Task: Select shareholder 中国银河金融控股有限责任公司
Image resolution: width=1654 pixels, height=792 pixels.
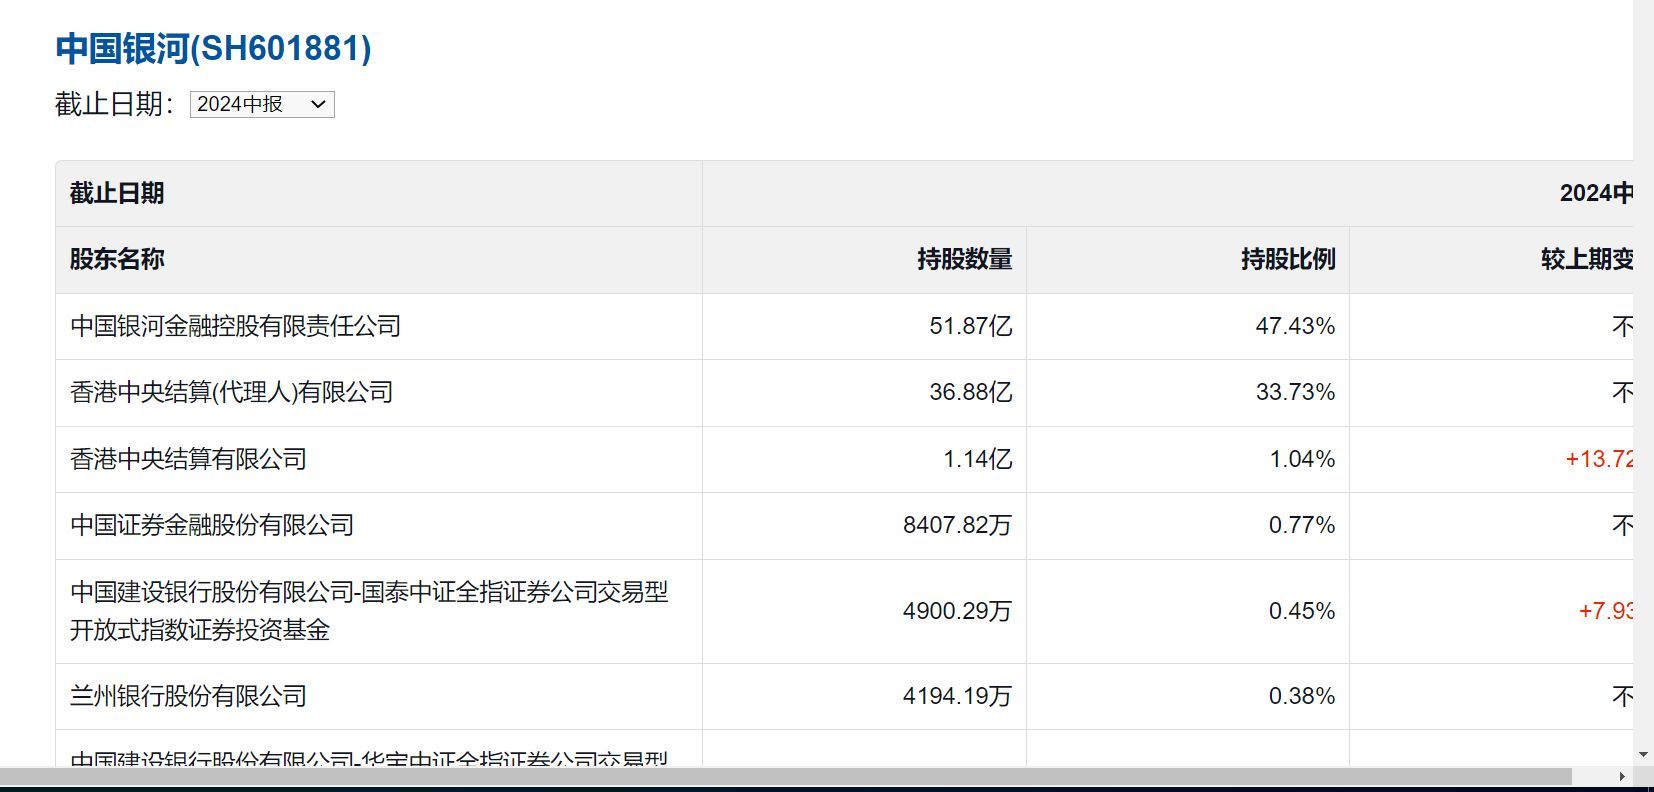Action: (235, 326)
